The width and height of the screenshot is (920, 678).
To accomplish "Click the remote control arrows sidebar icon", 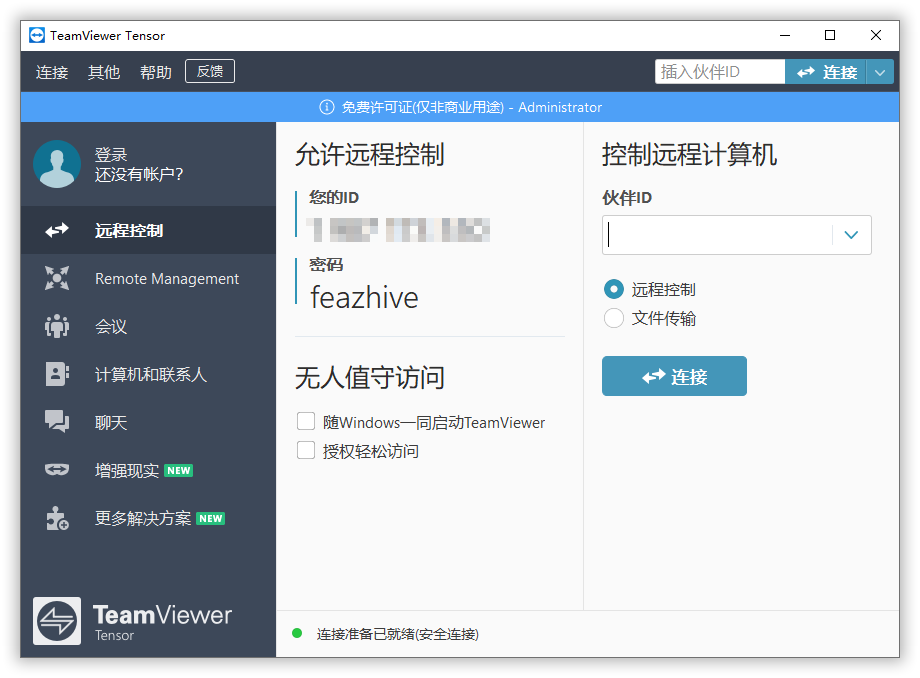I will coord(57,230).
